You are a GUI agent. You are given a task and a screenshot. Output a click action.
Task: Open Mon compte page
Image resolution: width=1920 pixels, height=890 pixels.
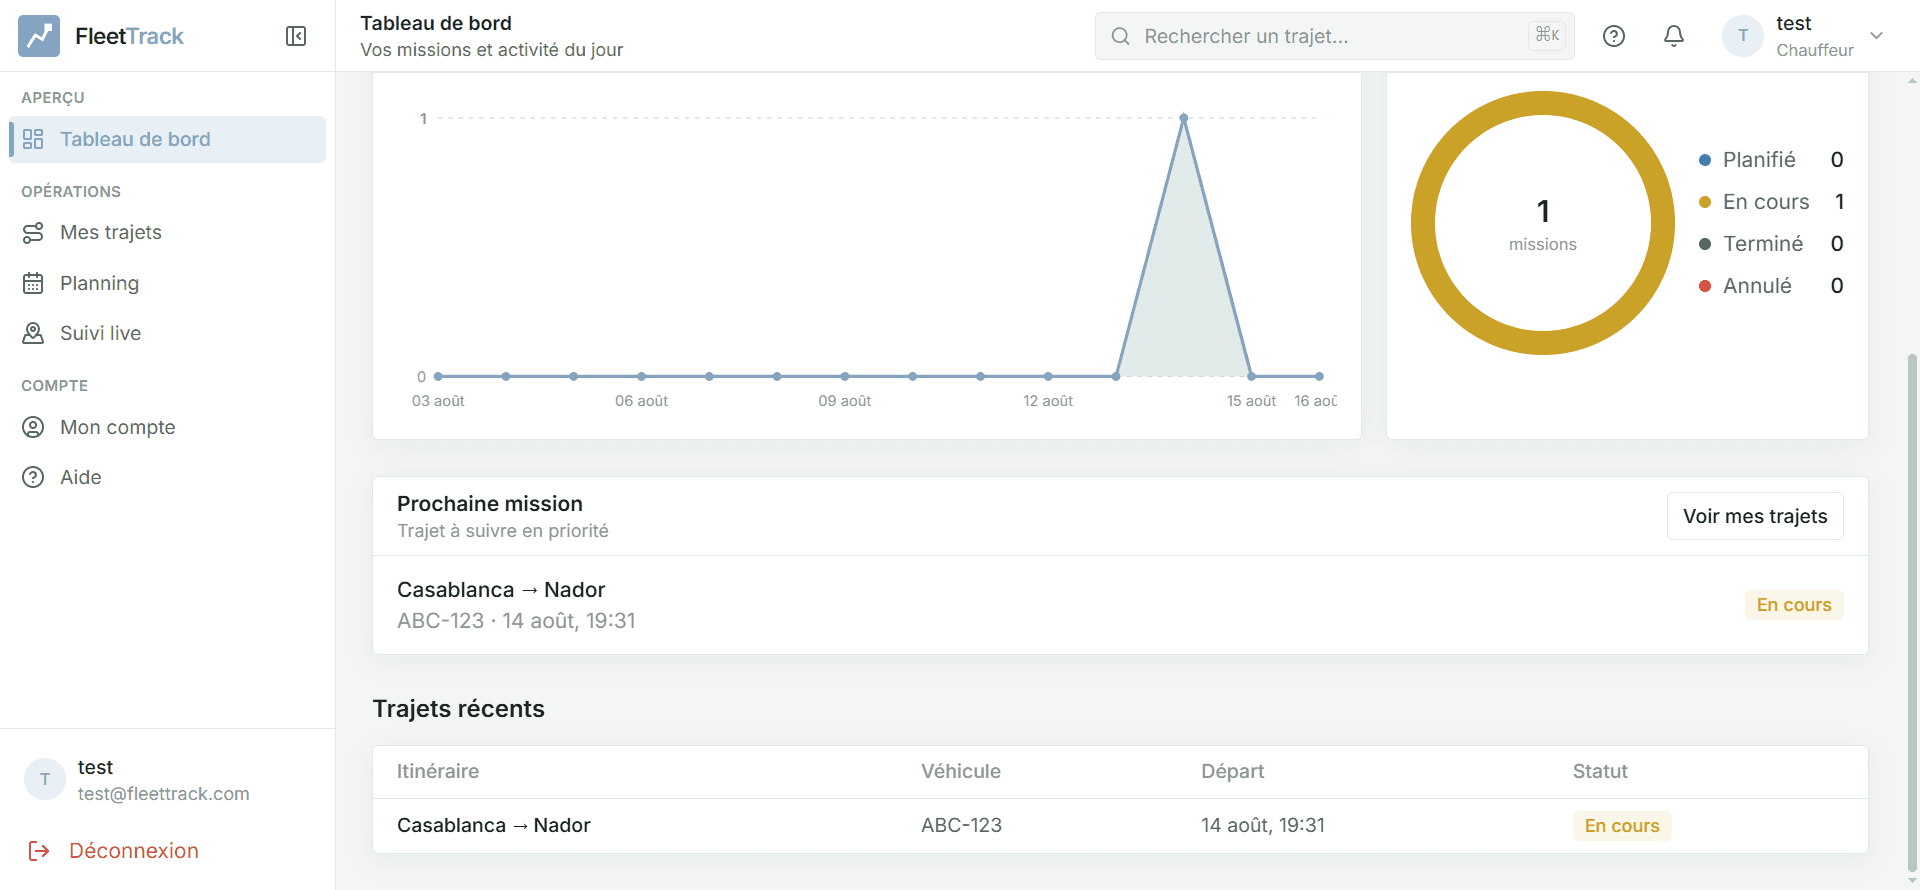(x=168, y=427)
